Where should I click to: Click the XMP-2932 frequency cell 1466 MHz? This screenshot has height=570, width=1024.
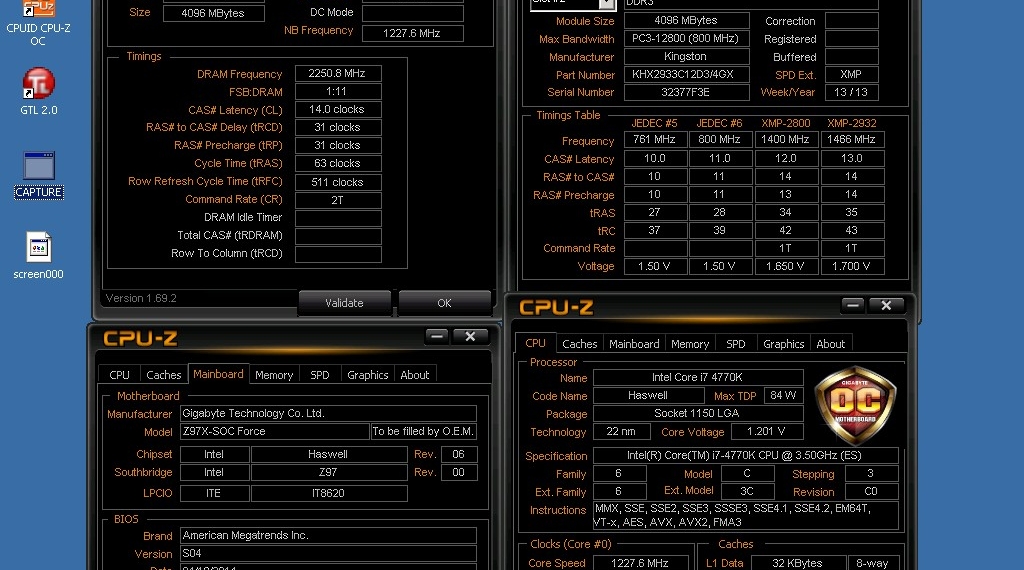point(852,139)
